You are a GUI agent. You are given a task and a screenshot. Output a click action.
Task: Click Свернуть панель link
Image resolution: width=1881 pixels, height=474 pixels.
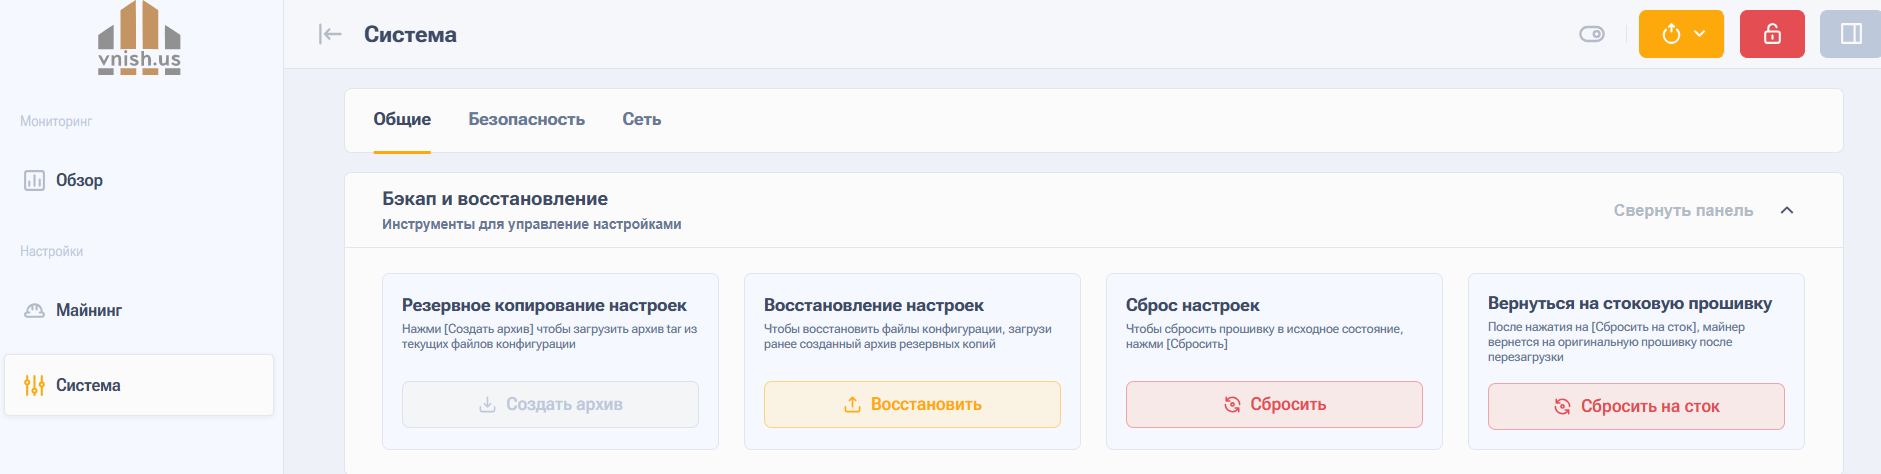pyautogui.click(x=1683, y=210)
